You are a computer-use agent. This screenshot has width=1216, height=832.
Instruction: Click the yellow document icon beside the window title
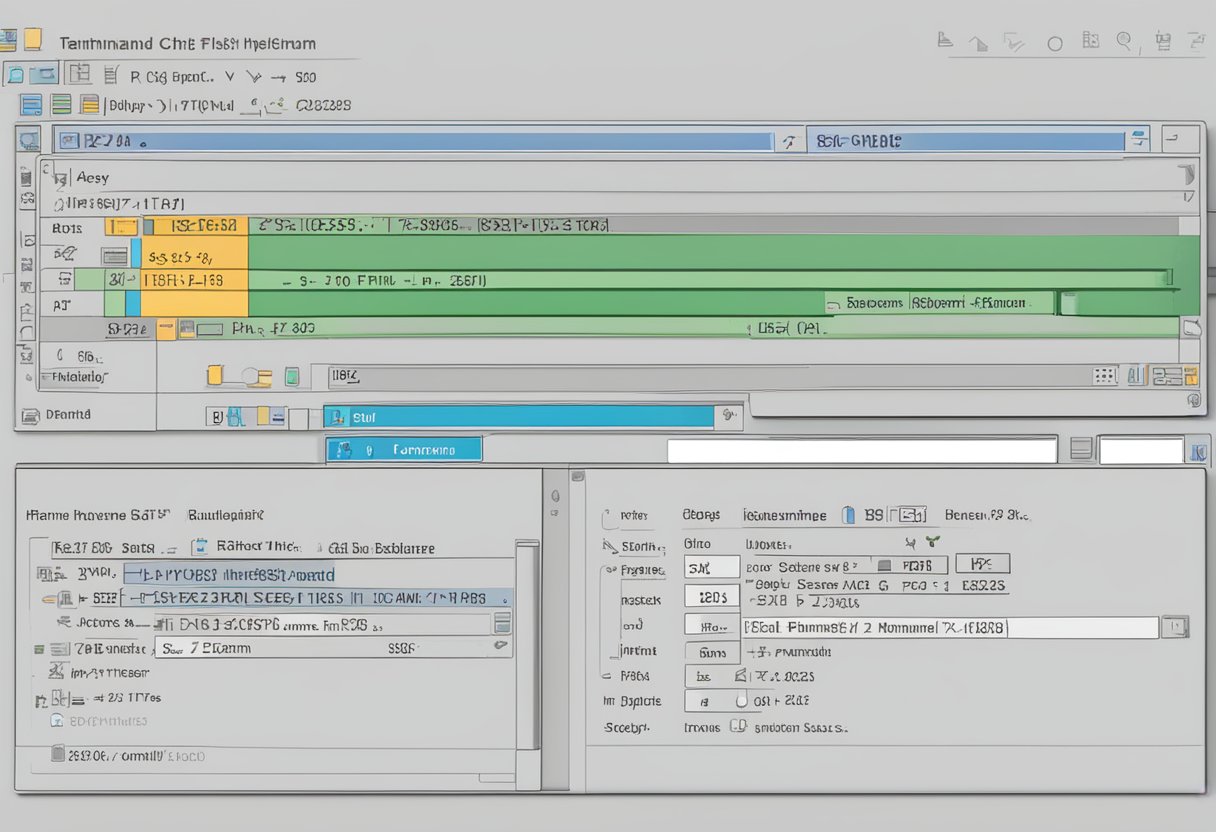click(x=33, y=39)
